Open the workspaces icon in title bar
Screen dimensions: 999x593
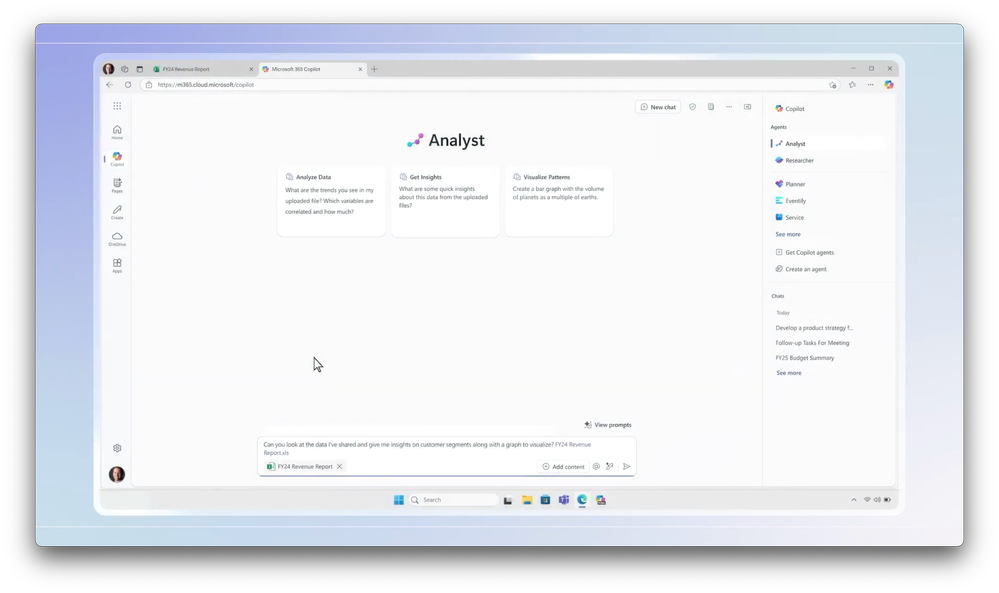(125, 69)
